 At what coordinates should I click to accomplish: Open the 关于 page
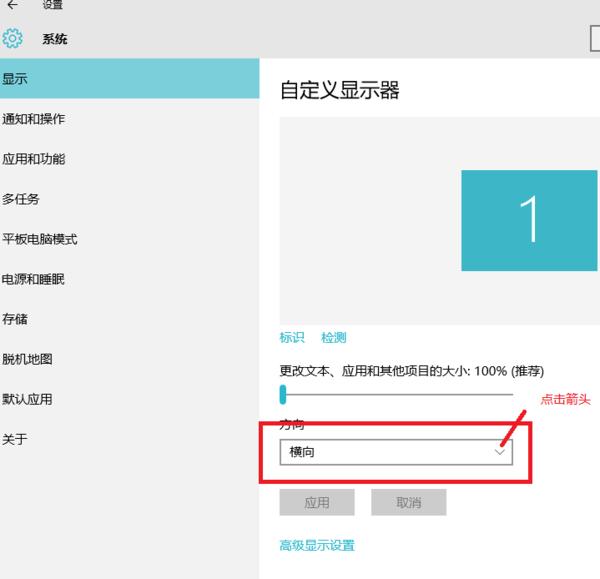point(15,439)
